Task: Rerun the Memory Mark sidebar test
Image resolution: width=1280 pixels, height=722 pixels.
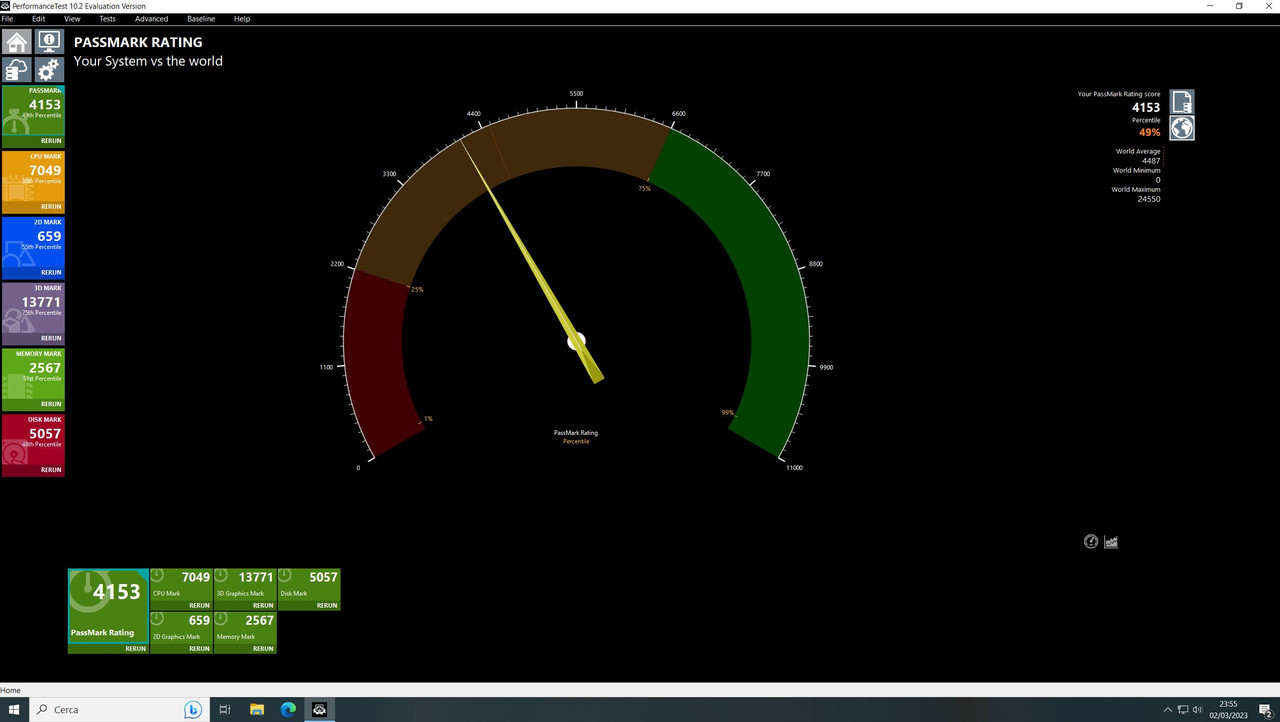Action: [51, 404]
